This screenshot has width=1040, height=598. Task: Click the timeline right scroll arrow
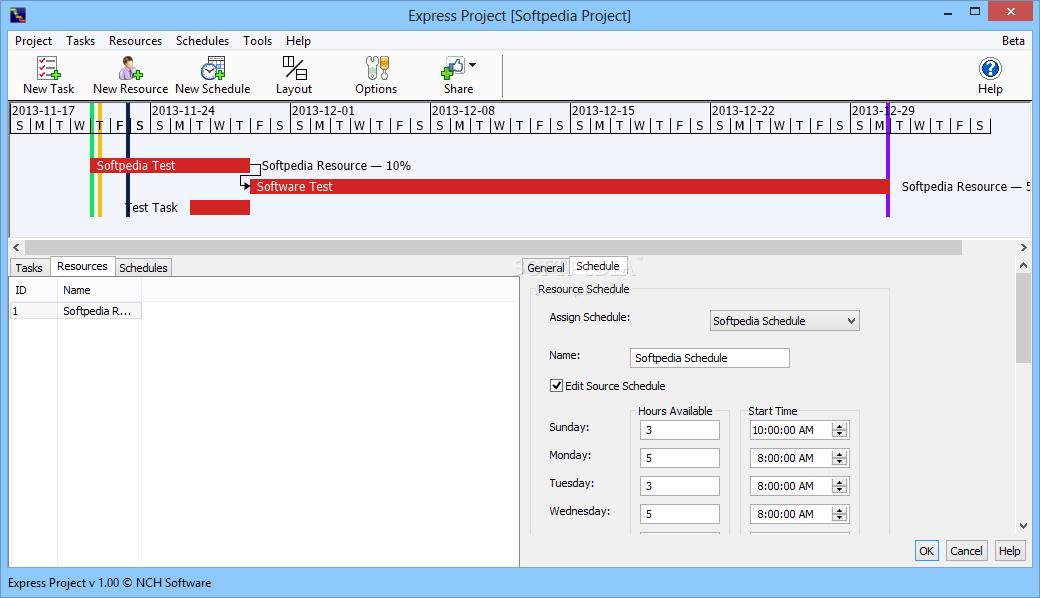(1023, 247)
